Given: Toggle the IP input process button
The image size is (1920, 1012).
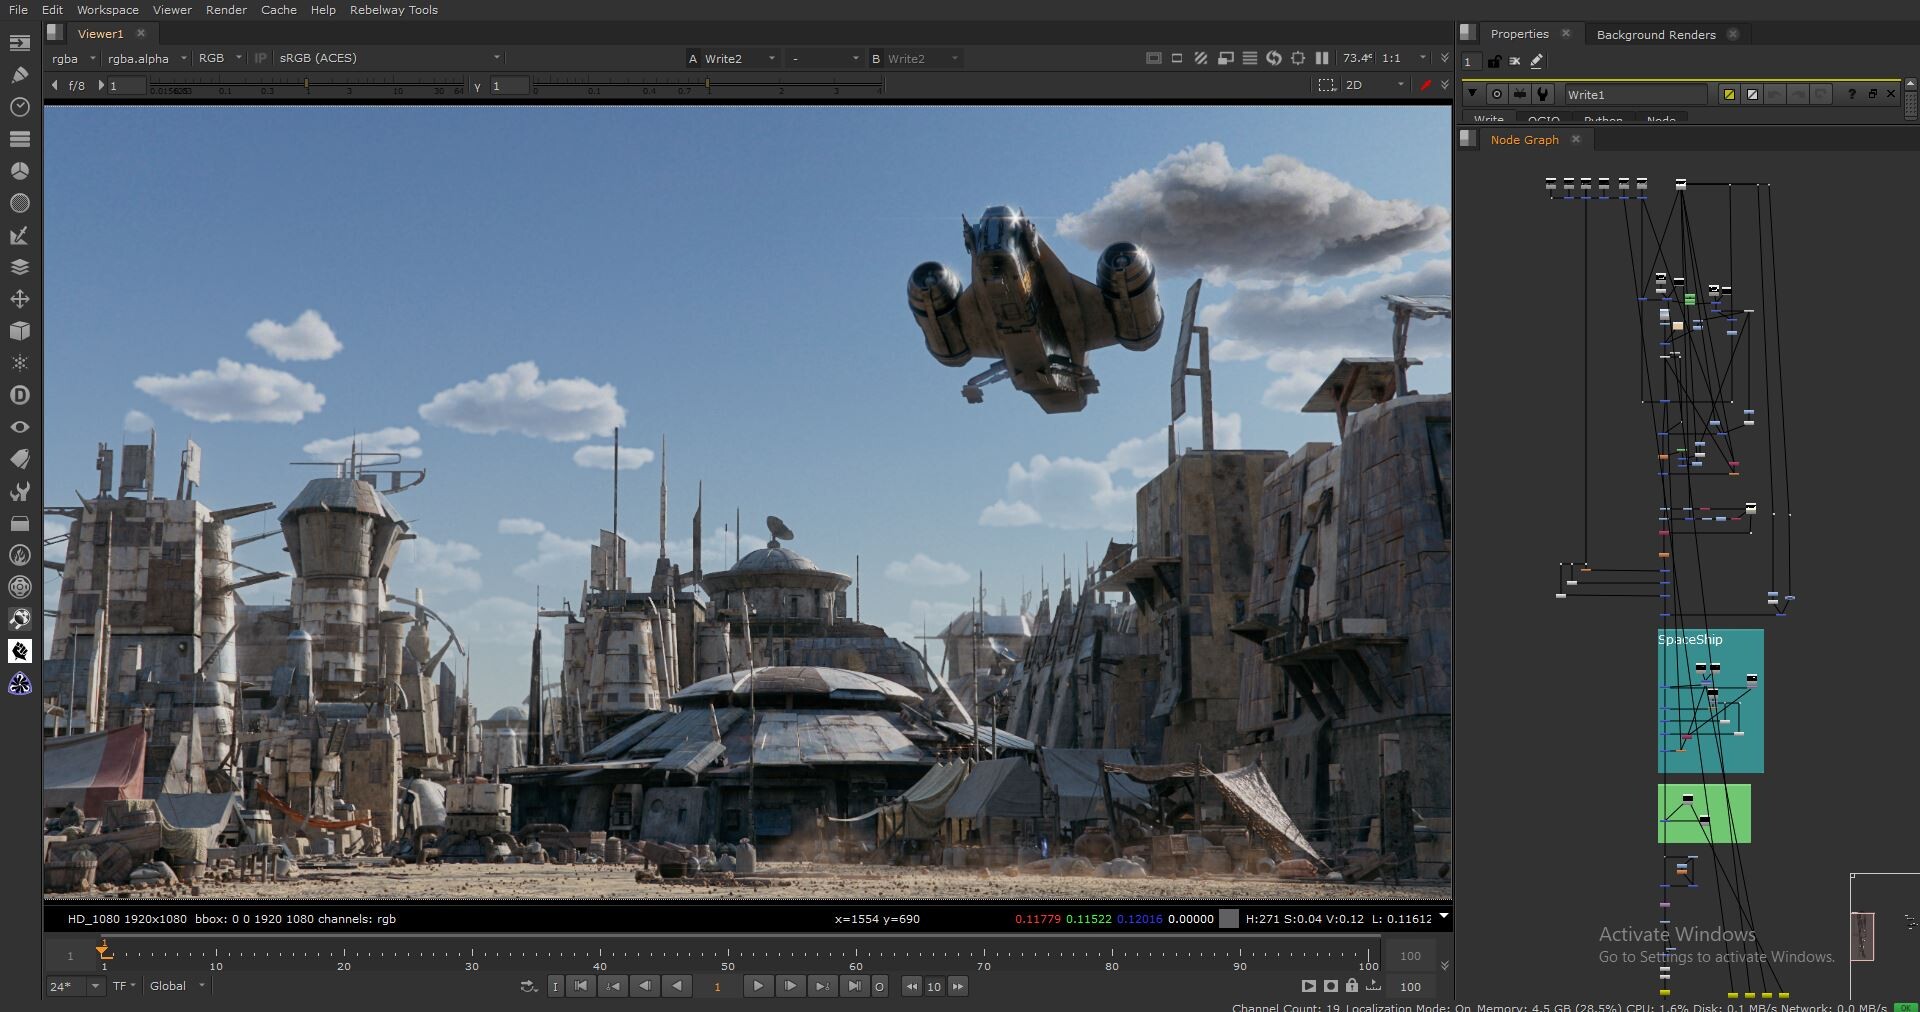Looking at the screenshot, I should coord(260,58).
